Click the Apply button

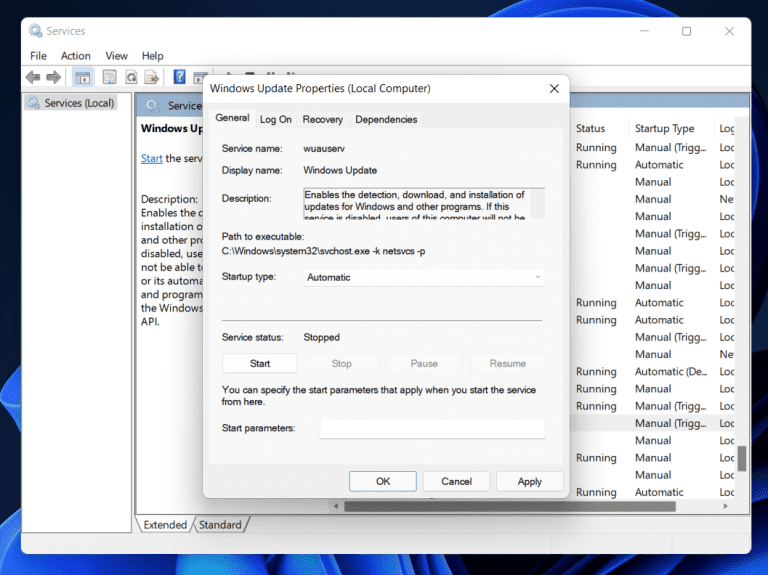pyautogui.click(x=529, y=481)
